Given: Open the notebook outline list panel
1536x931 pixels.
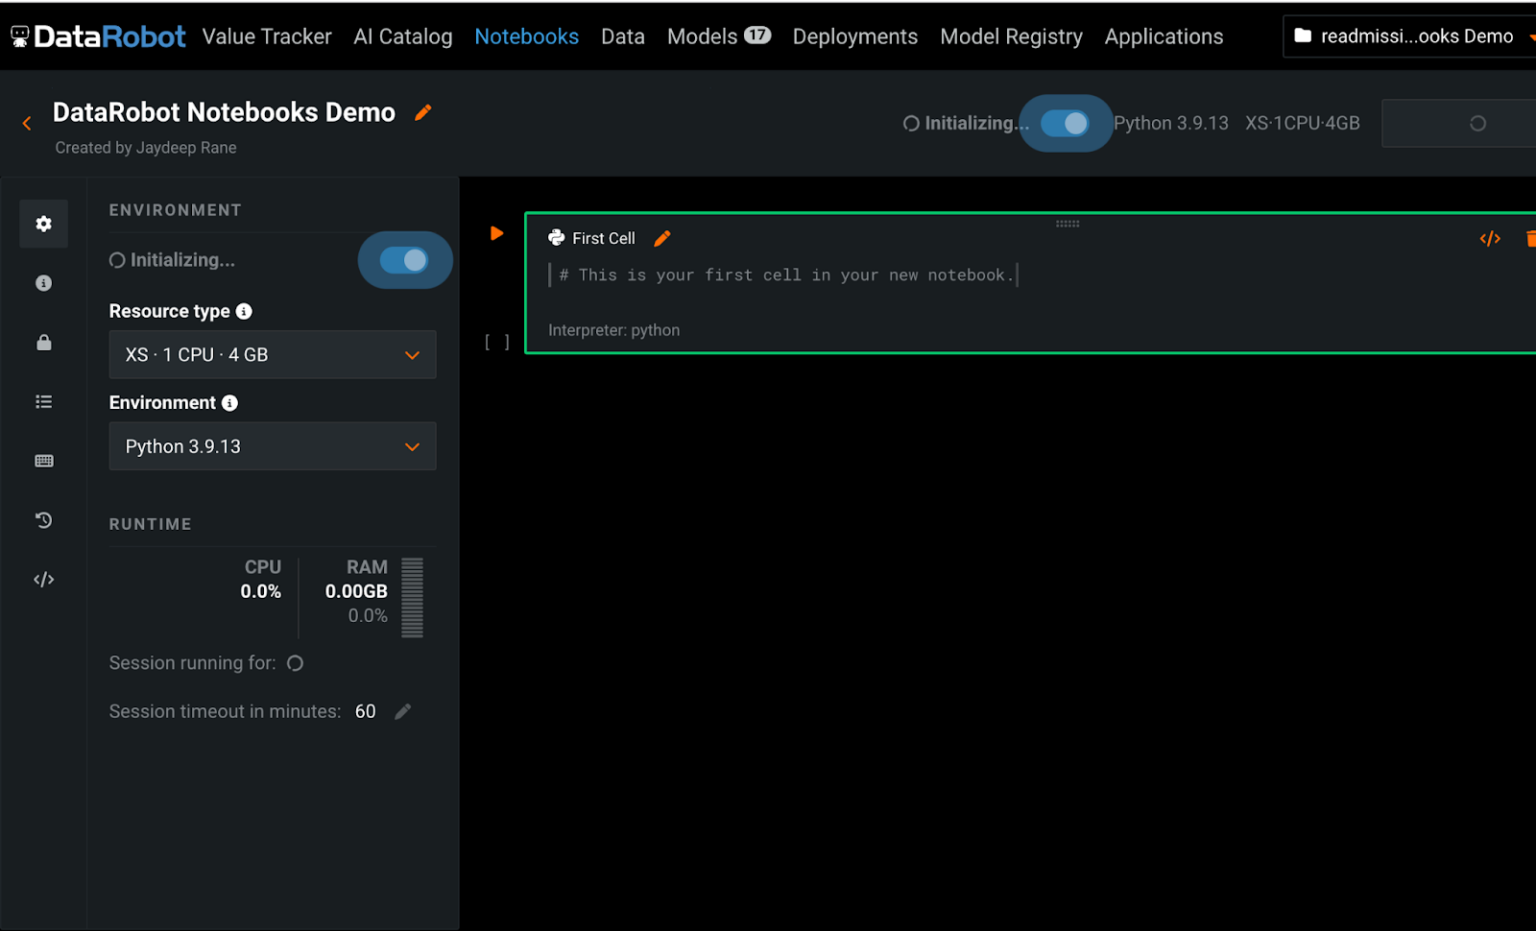Looking at the screenshot, I should 43,401.
